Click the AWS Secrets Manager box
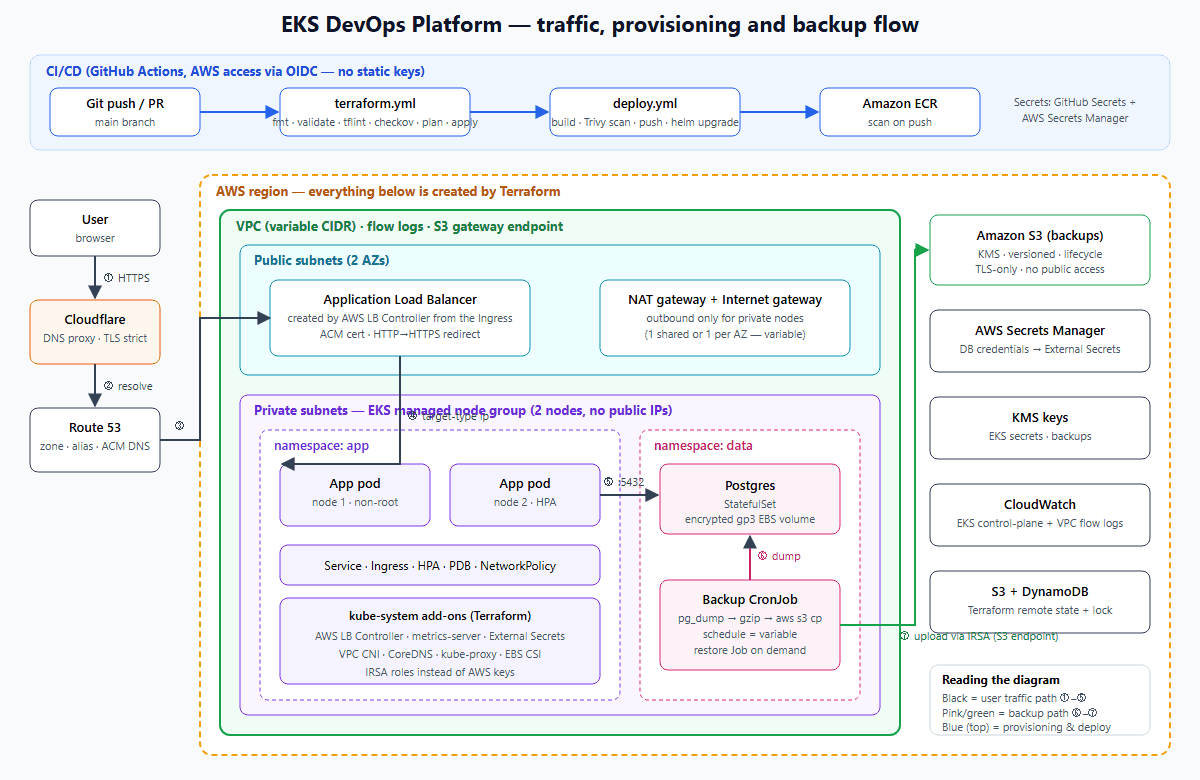Screen dimensions: 1200x780 click(1040, 340)
